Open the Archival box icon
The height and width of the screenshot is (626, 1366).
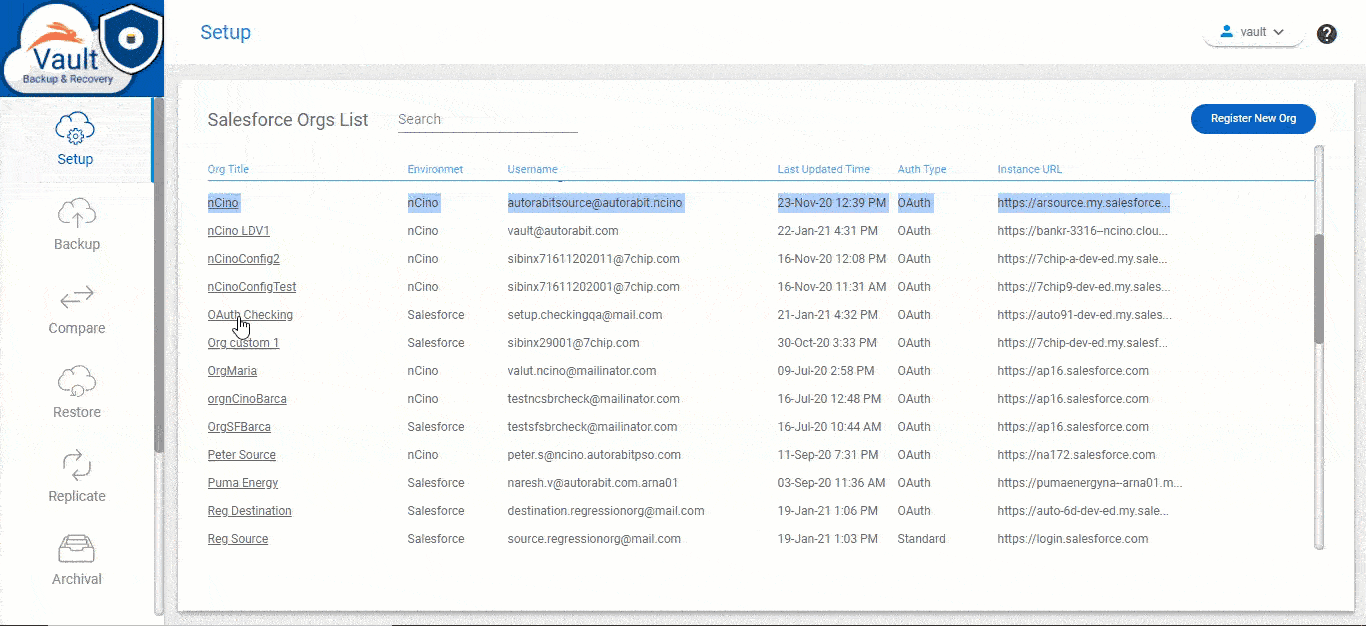tap(77, 549)
